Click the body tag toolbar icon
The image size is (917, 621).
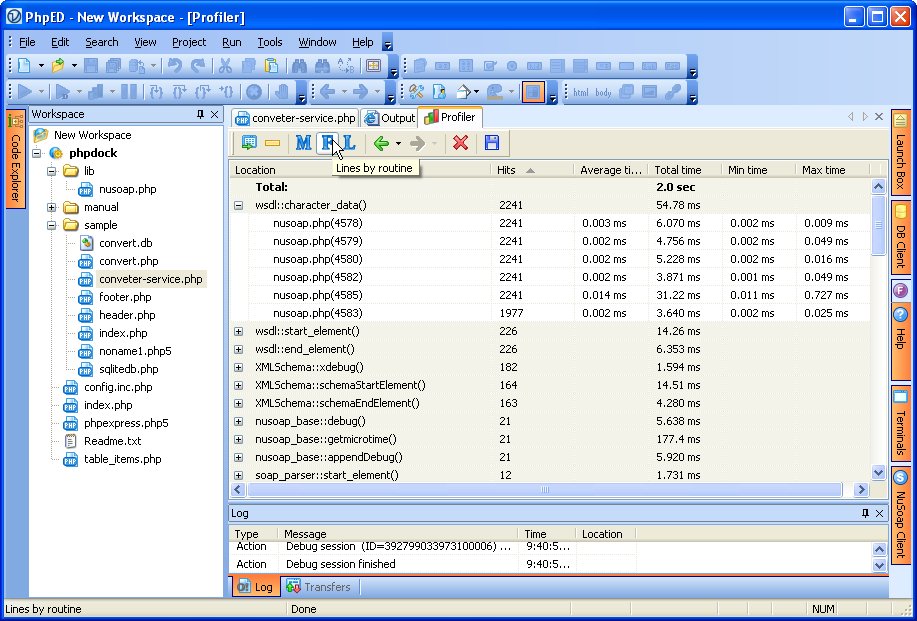tap(603, 92)
